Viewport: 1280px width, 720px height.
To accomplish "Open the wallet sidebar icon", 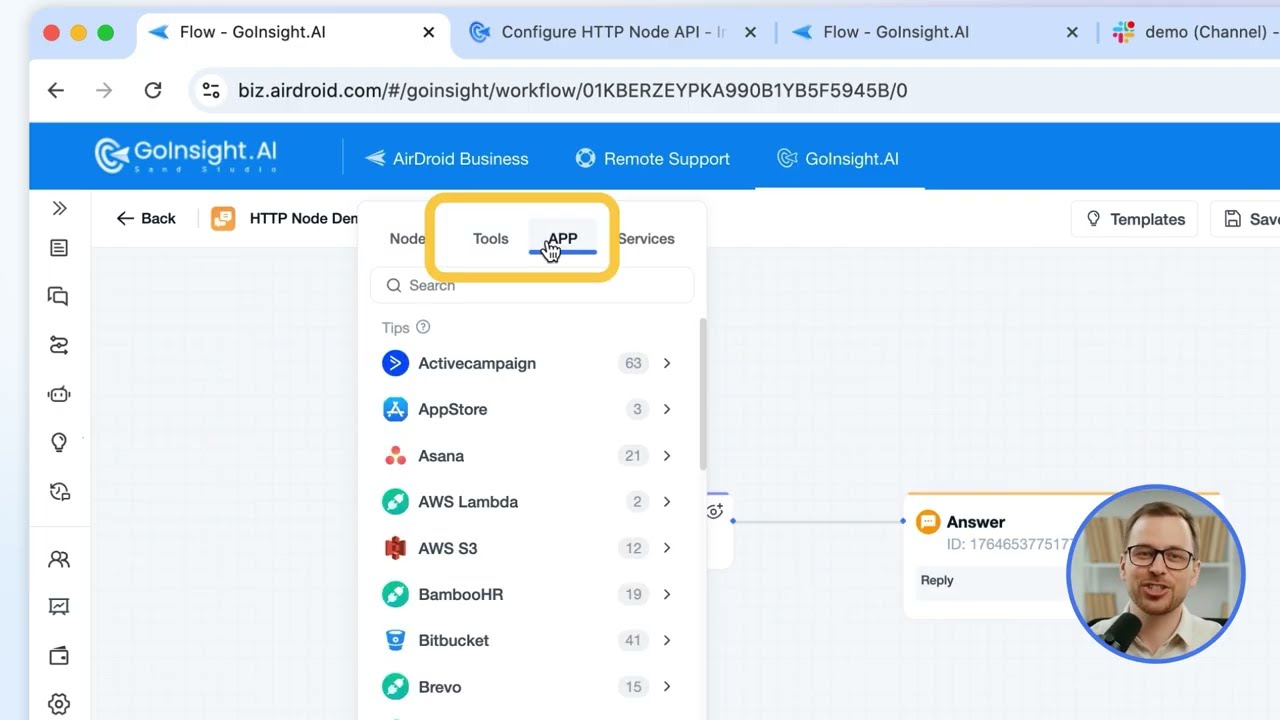I will [x=59, y=656].
